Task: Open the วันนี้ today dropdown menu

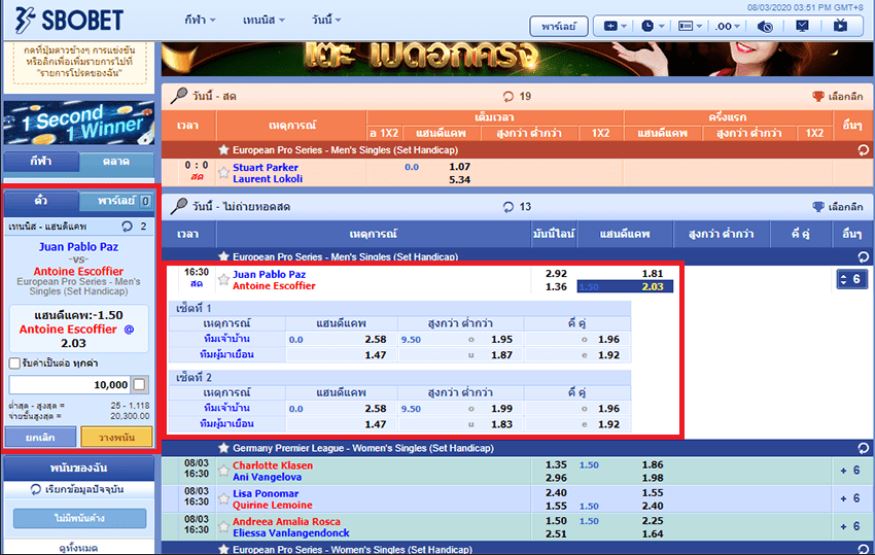Action: [326, 20]
